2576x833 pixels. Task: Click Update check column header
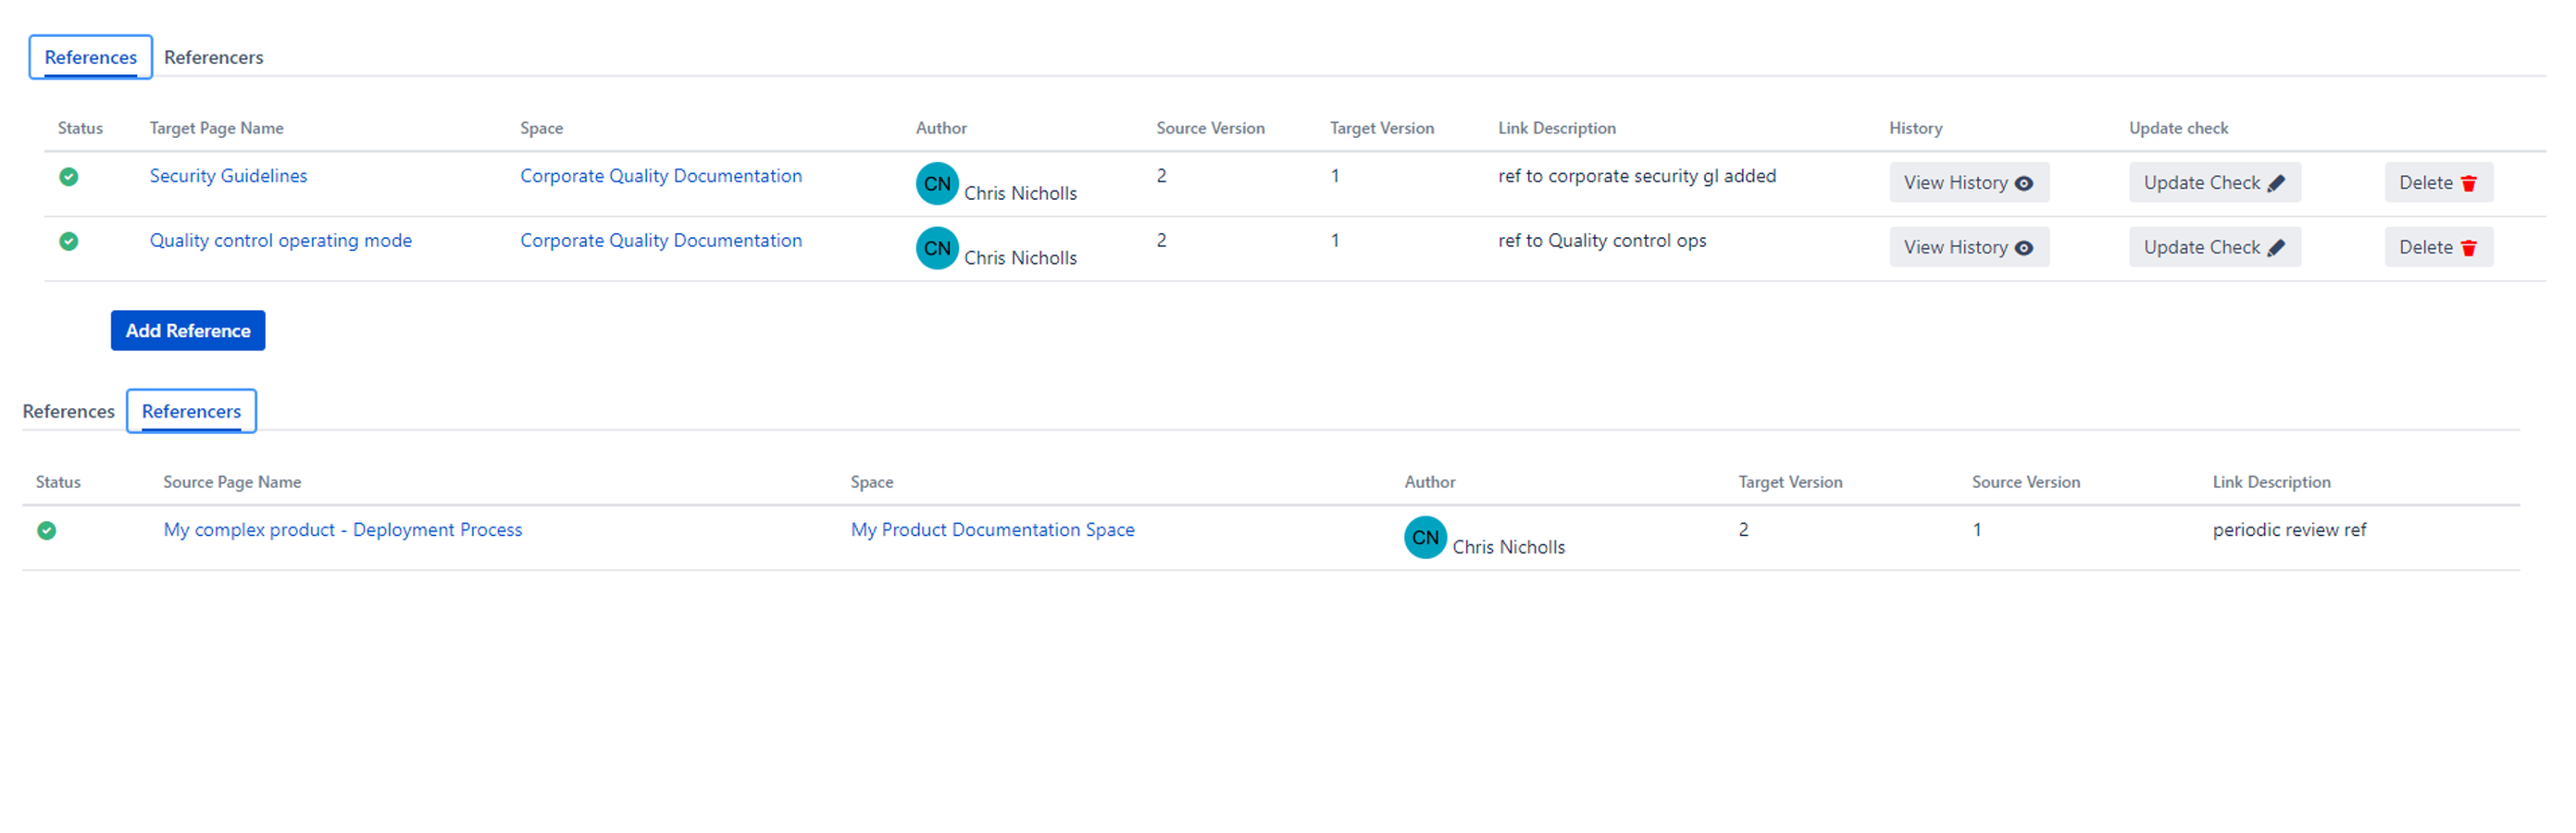[2178, 128]
